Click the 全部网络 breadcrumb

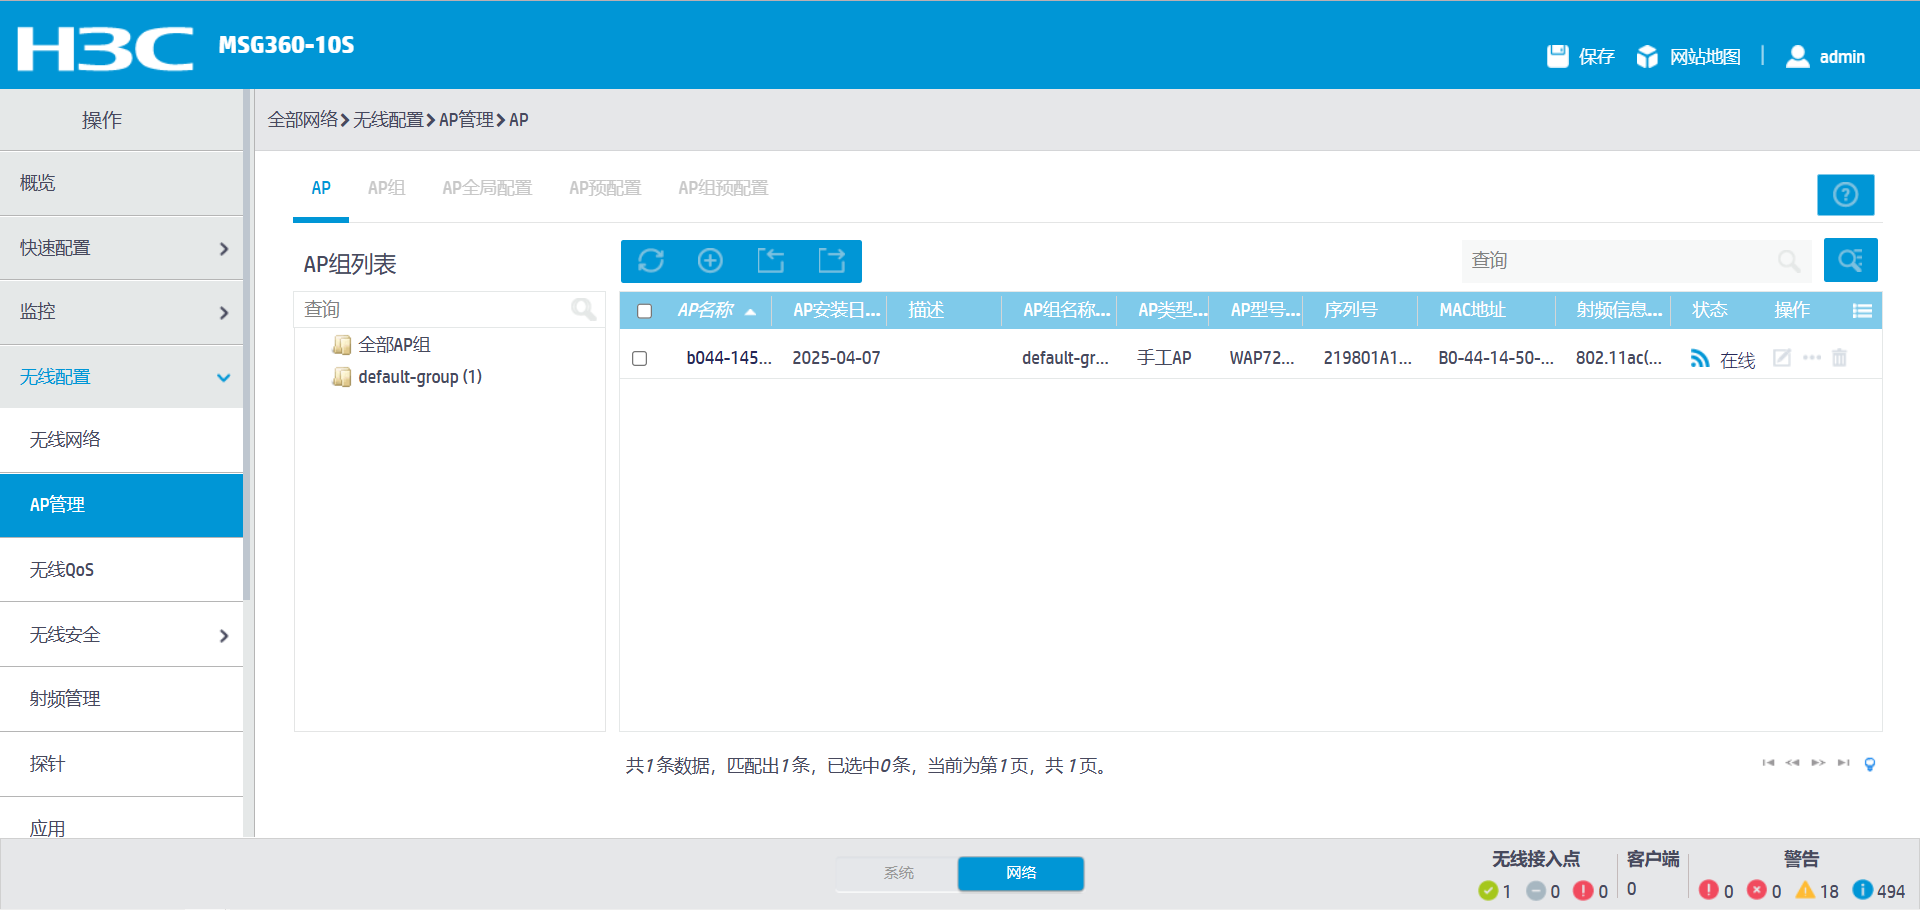click(302, 120)
